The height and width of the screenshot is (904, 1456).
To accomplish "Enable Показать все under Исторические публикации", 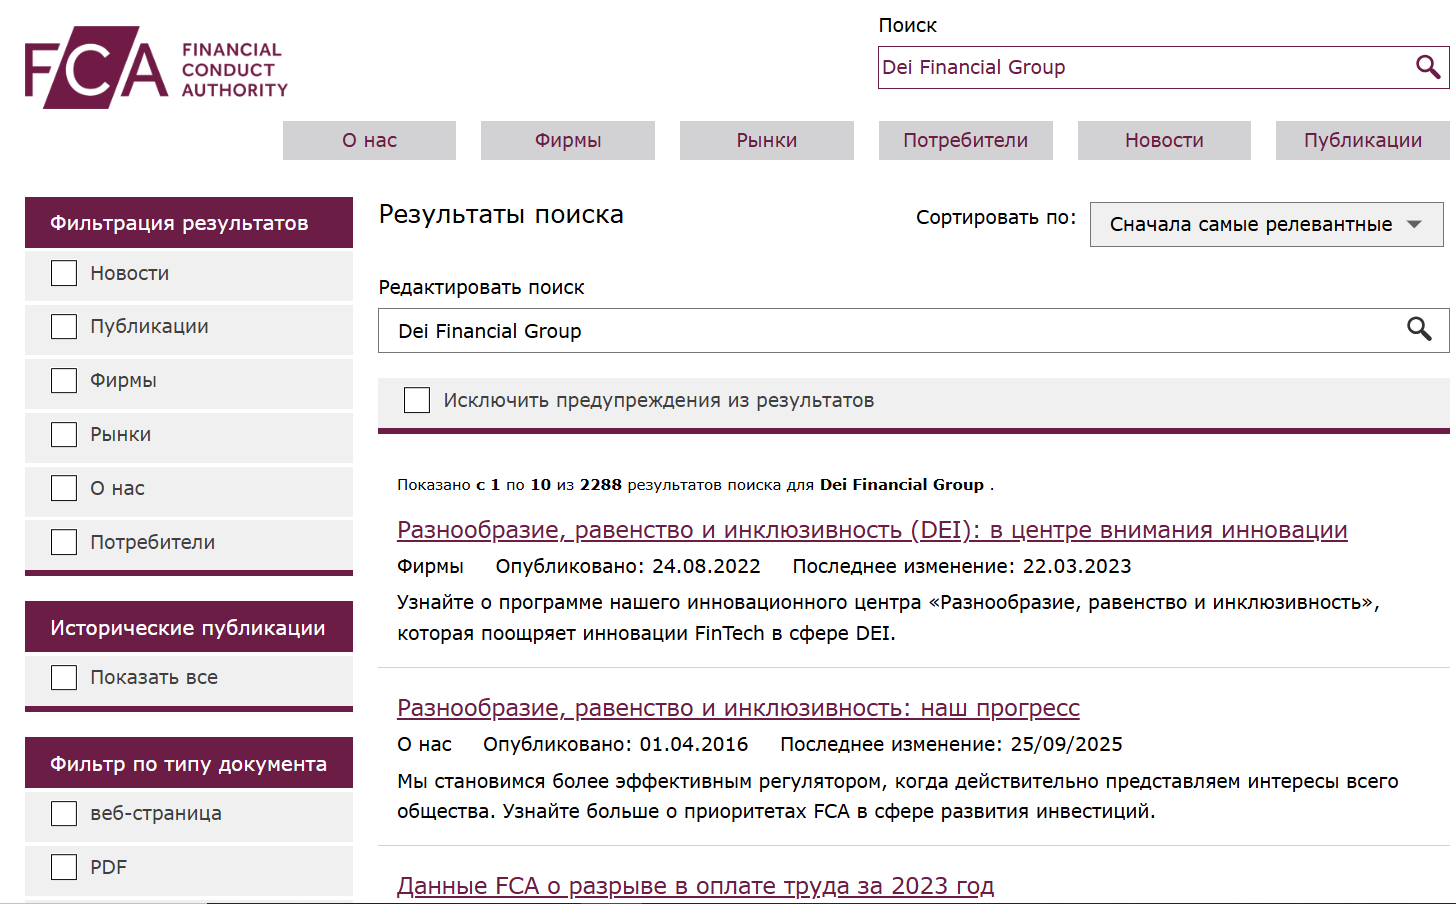I will tap(64, 677).
